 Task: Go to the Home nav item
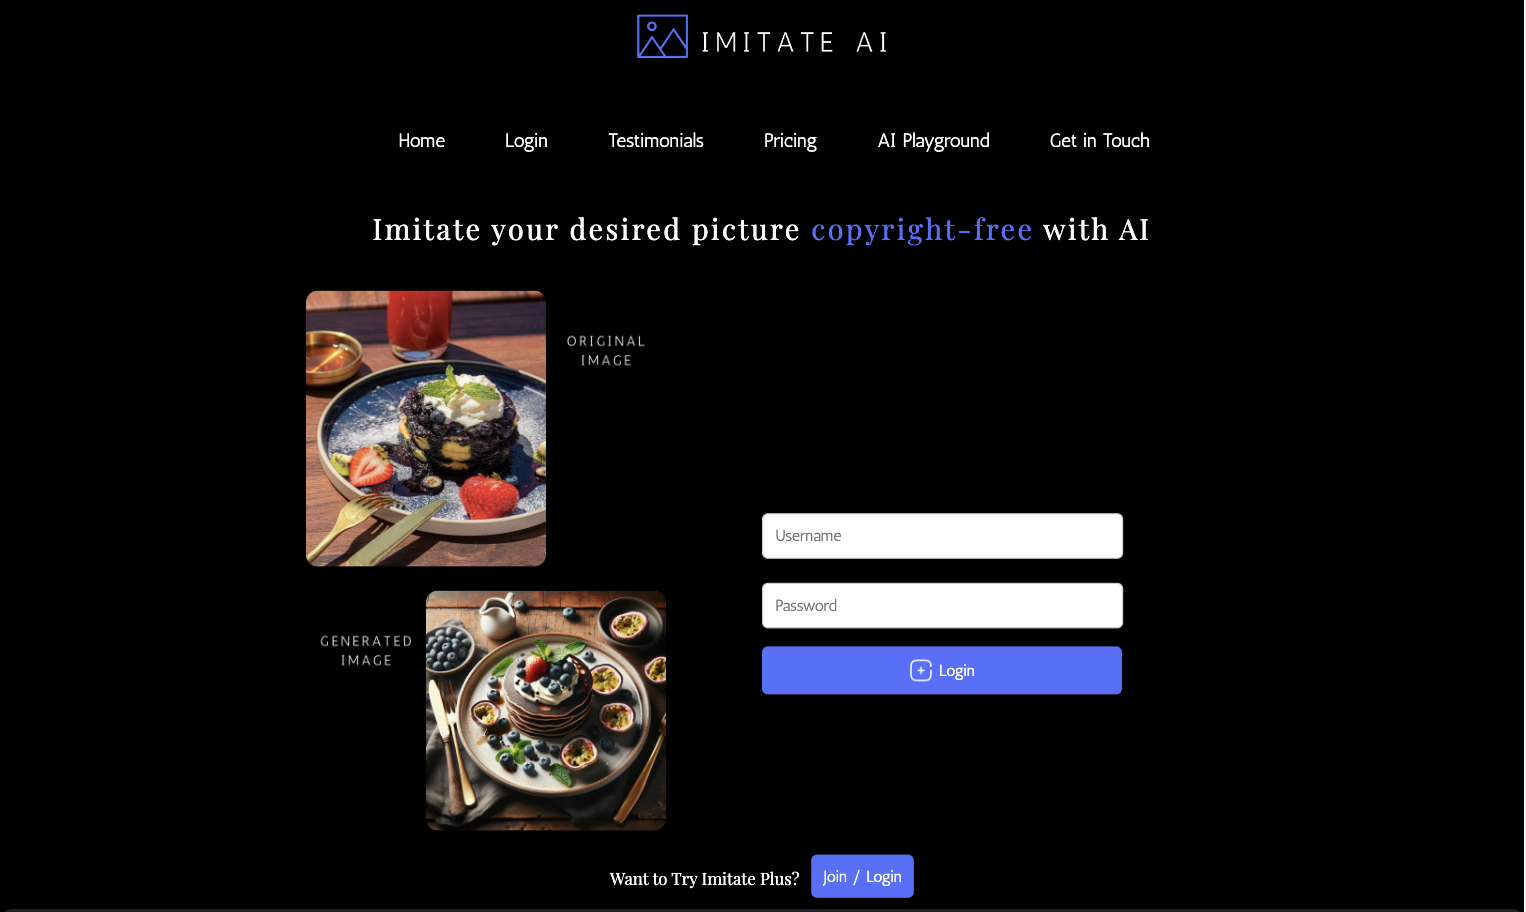coord(421,141)
